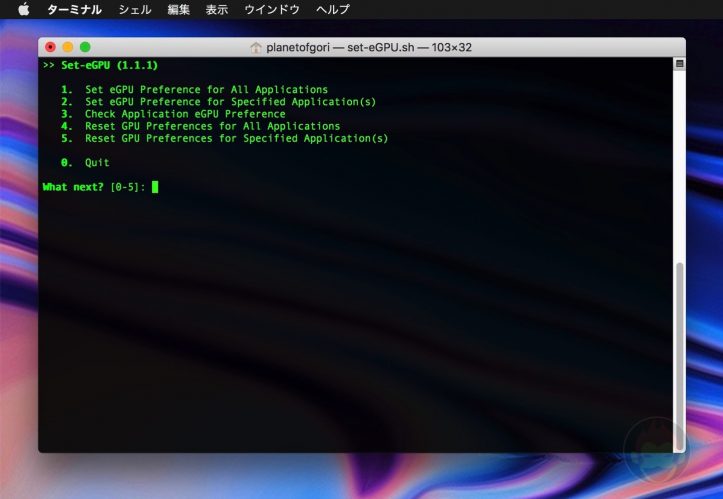Open the Apple menu

[24, 9]
